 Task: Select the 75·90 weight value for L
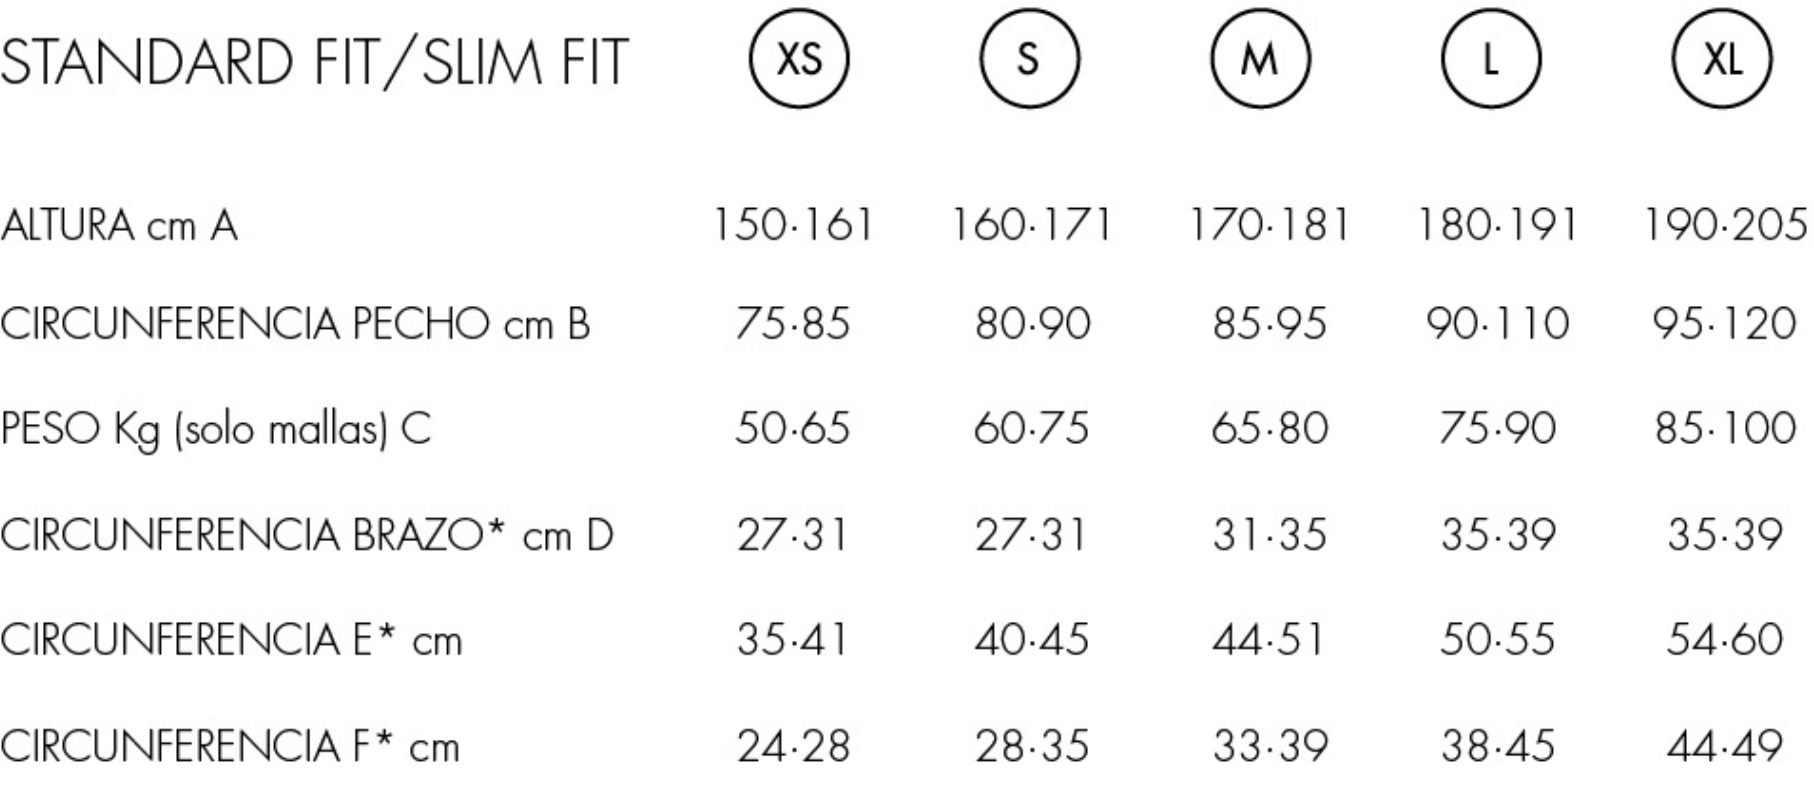(x=1498, y=429)
